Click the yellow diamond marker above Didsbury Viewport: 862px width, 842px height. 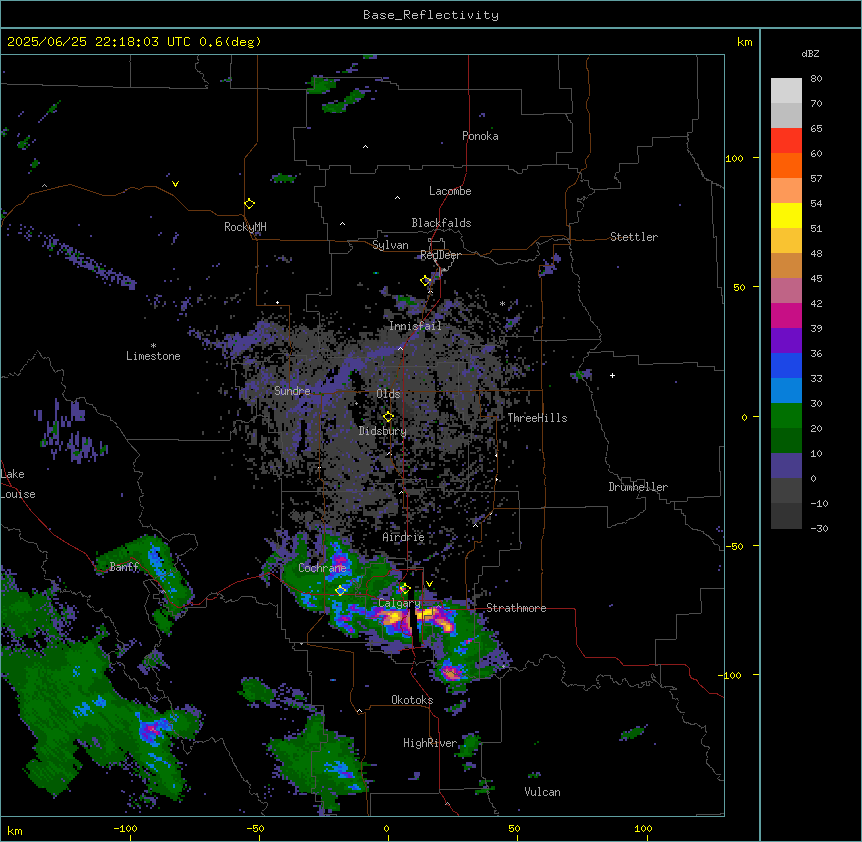389,417
